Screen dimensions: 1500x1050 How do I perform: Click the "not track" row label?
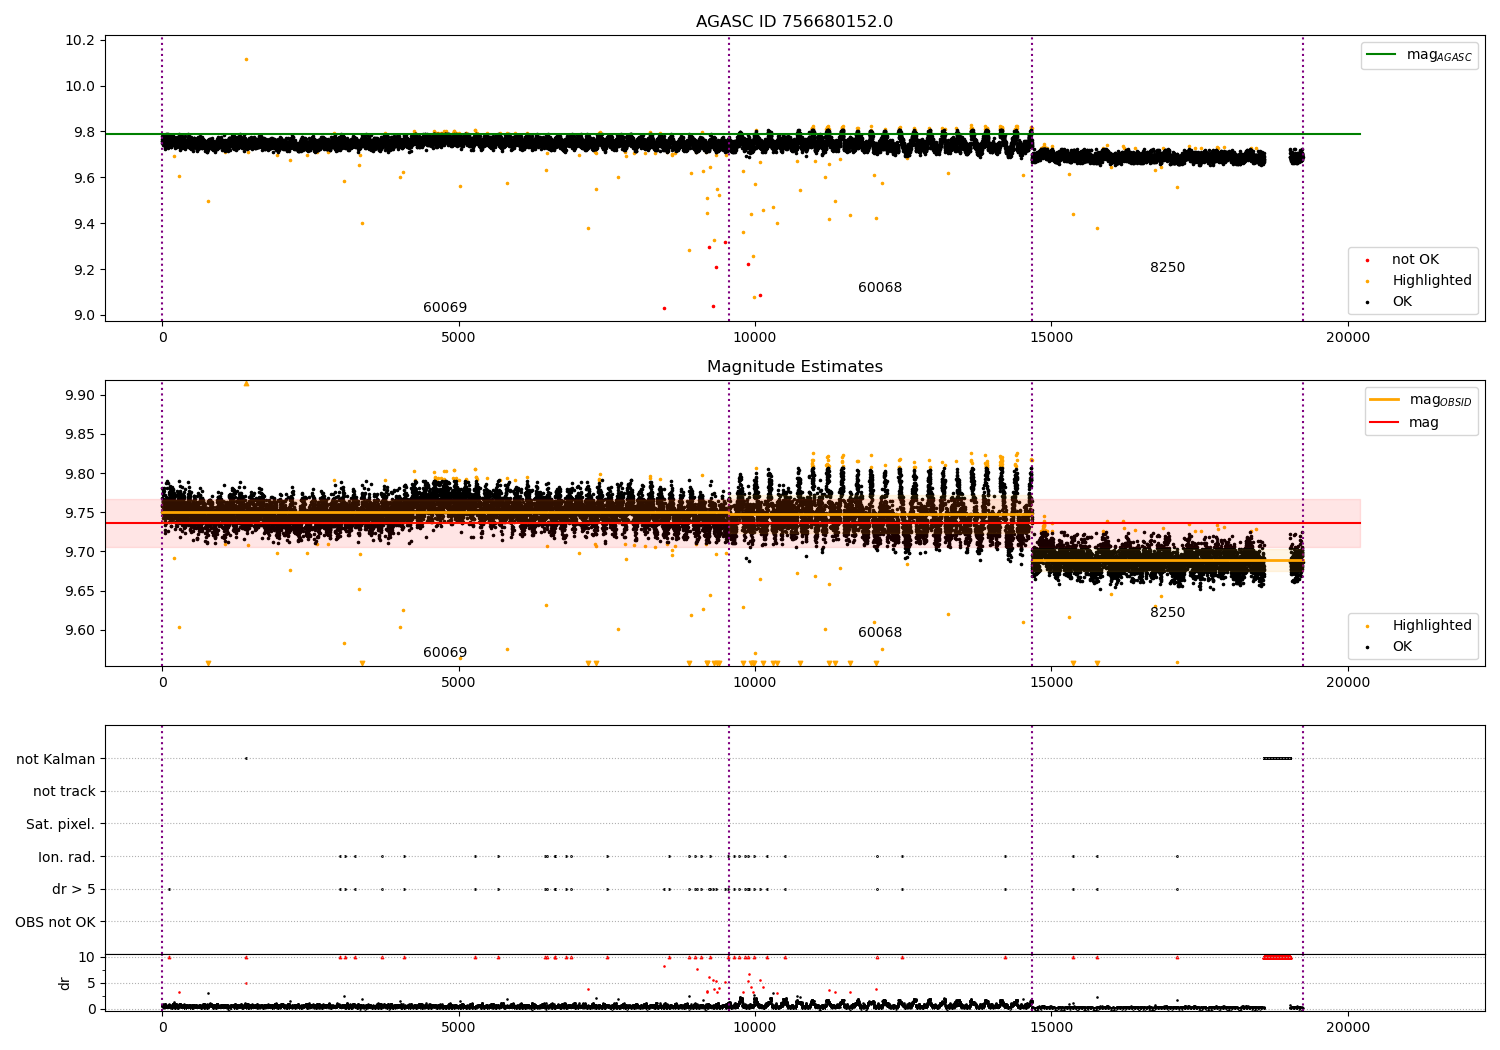click(64, 792)
